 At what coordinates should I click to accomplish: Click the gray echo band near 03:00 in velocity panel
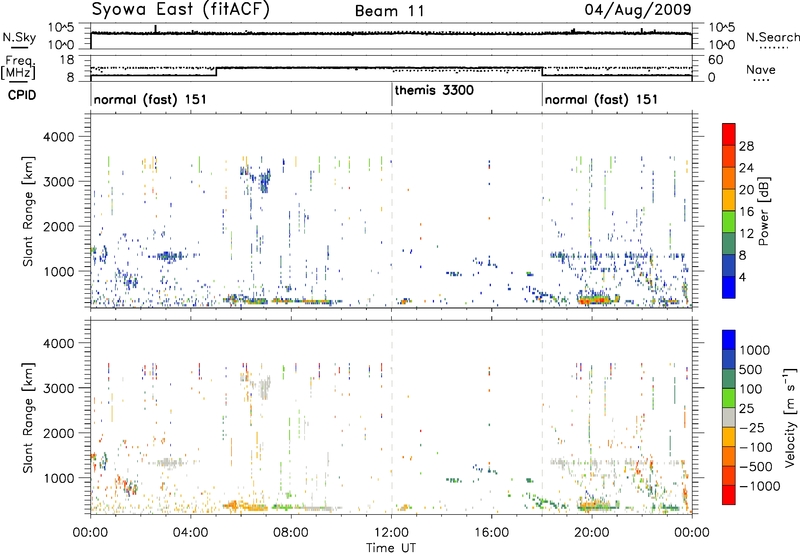click(x=169, y=463)
